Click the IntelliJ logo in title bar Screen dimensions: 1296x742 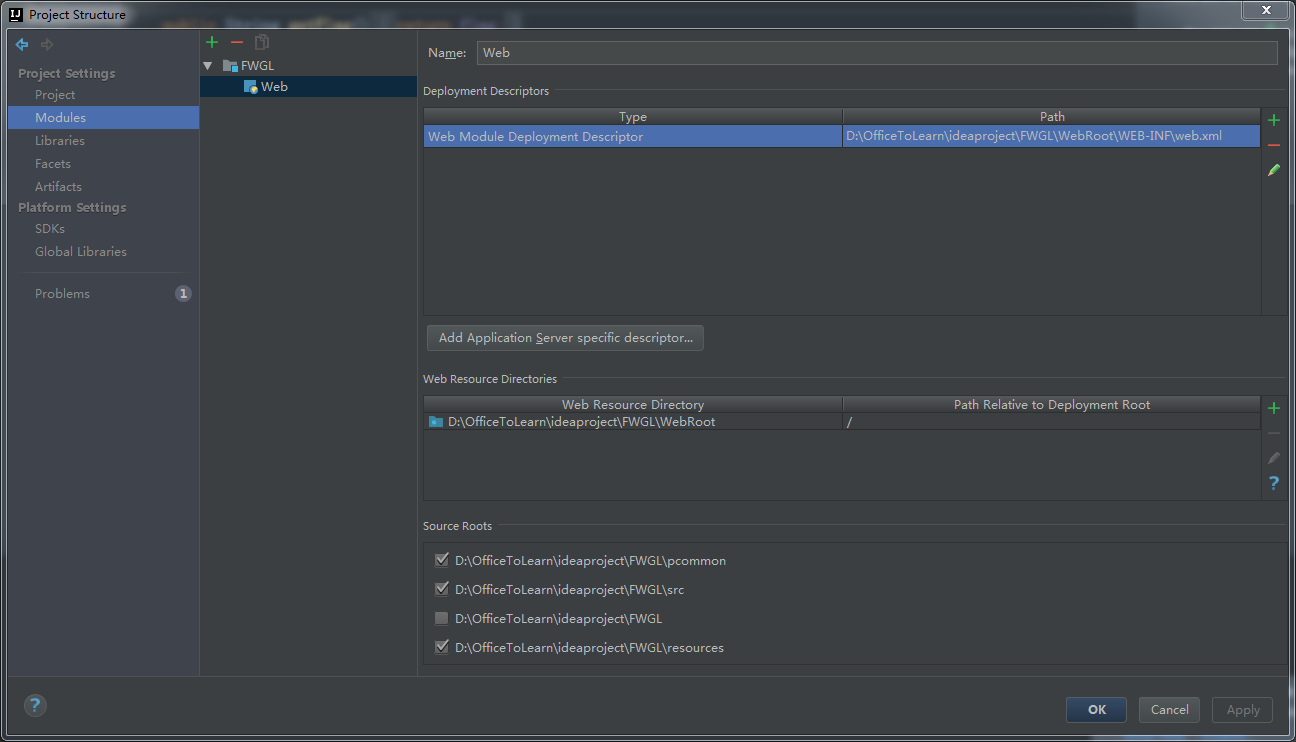(16, 14)
